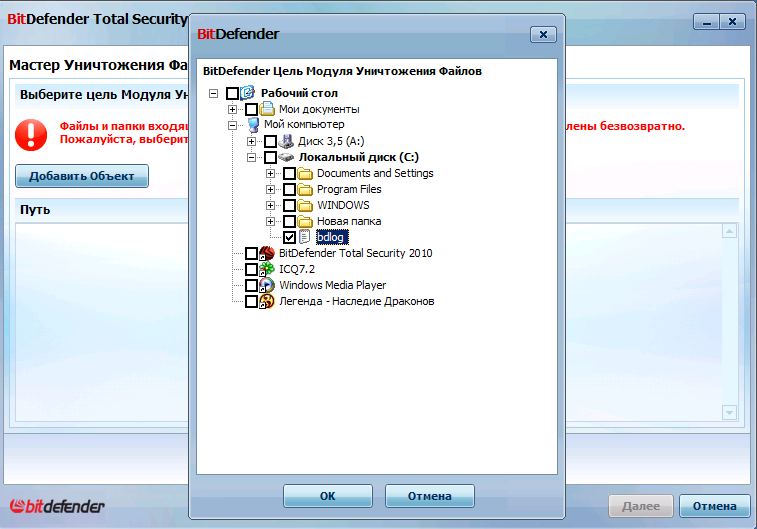757x529 pixels.
Task: Select the Локальный диск (C:) label
Action: coord(358,157)
